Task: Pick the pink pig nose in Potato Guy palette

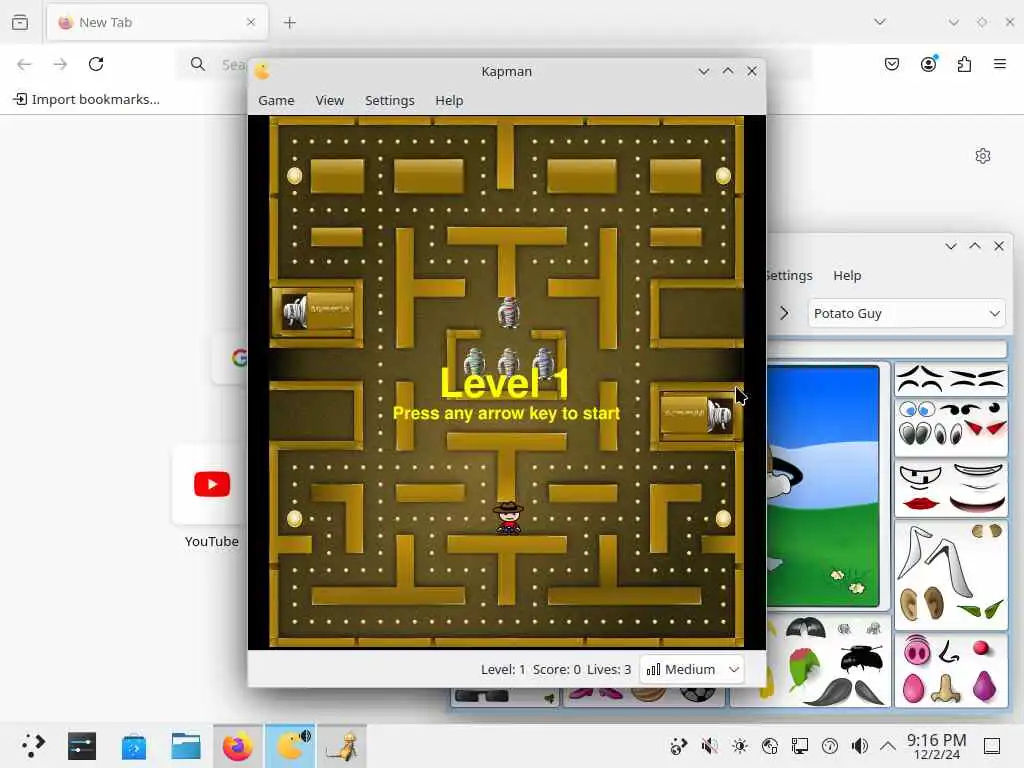Action: coord(918,650)
